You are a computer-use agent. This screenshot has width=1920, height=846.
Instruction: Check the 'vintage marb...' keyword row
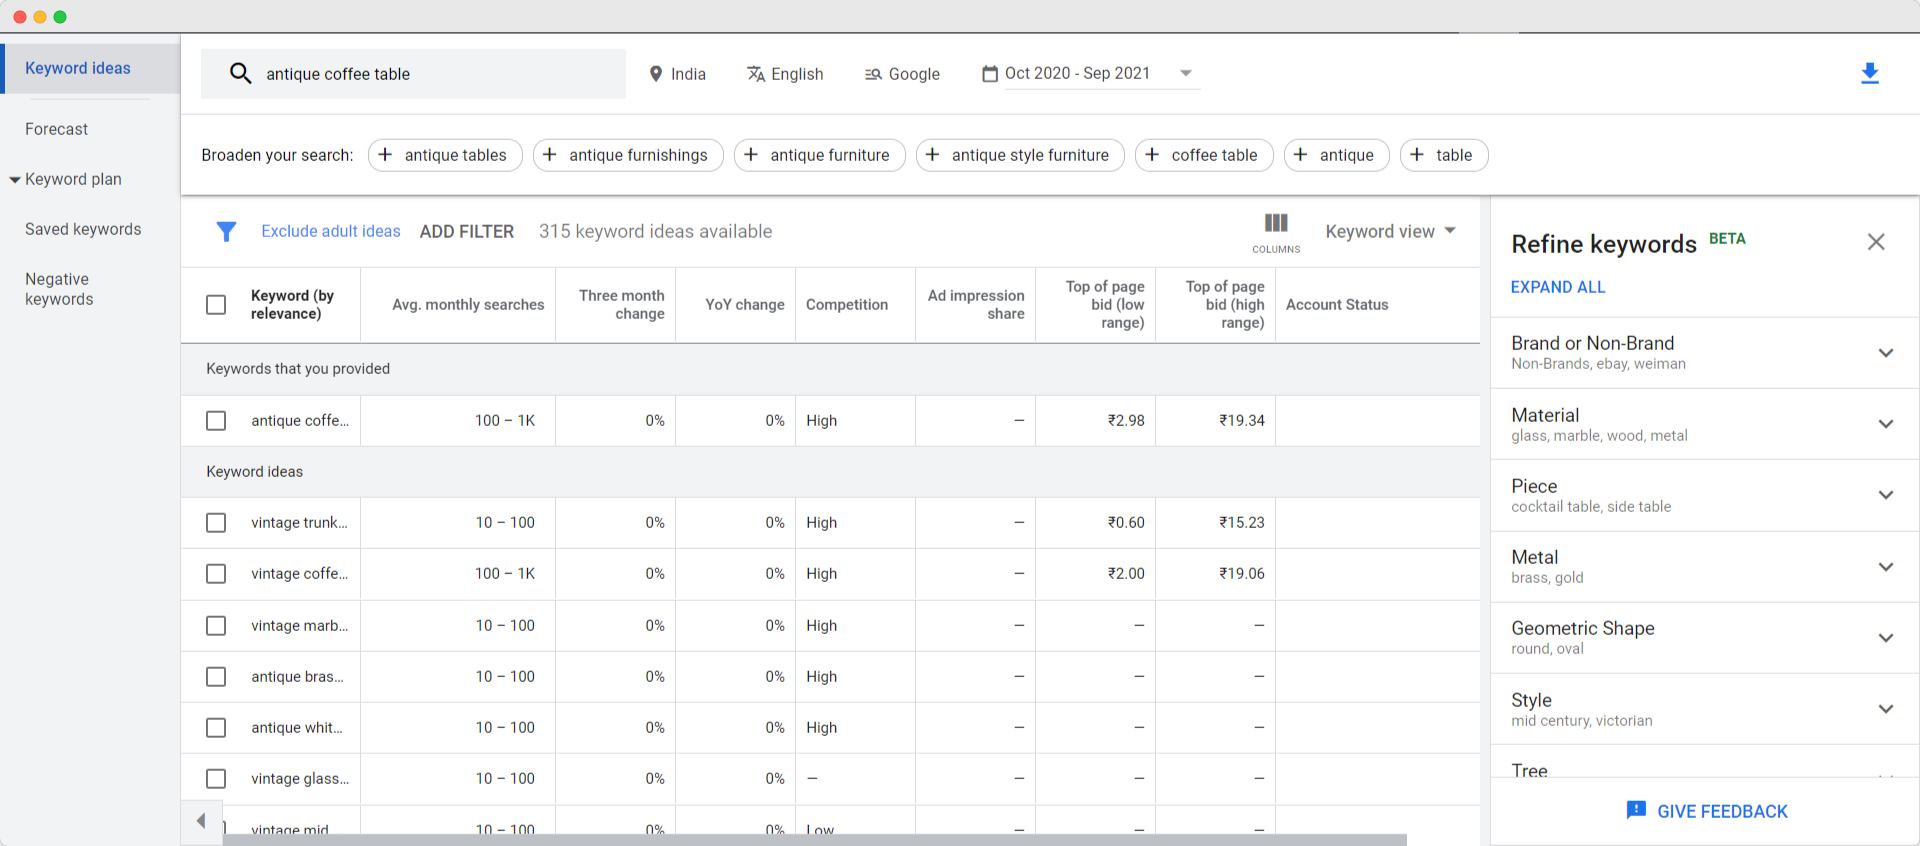tap(216, 626)
